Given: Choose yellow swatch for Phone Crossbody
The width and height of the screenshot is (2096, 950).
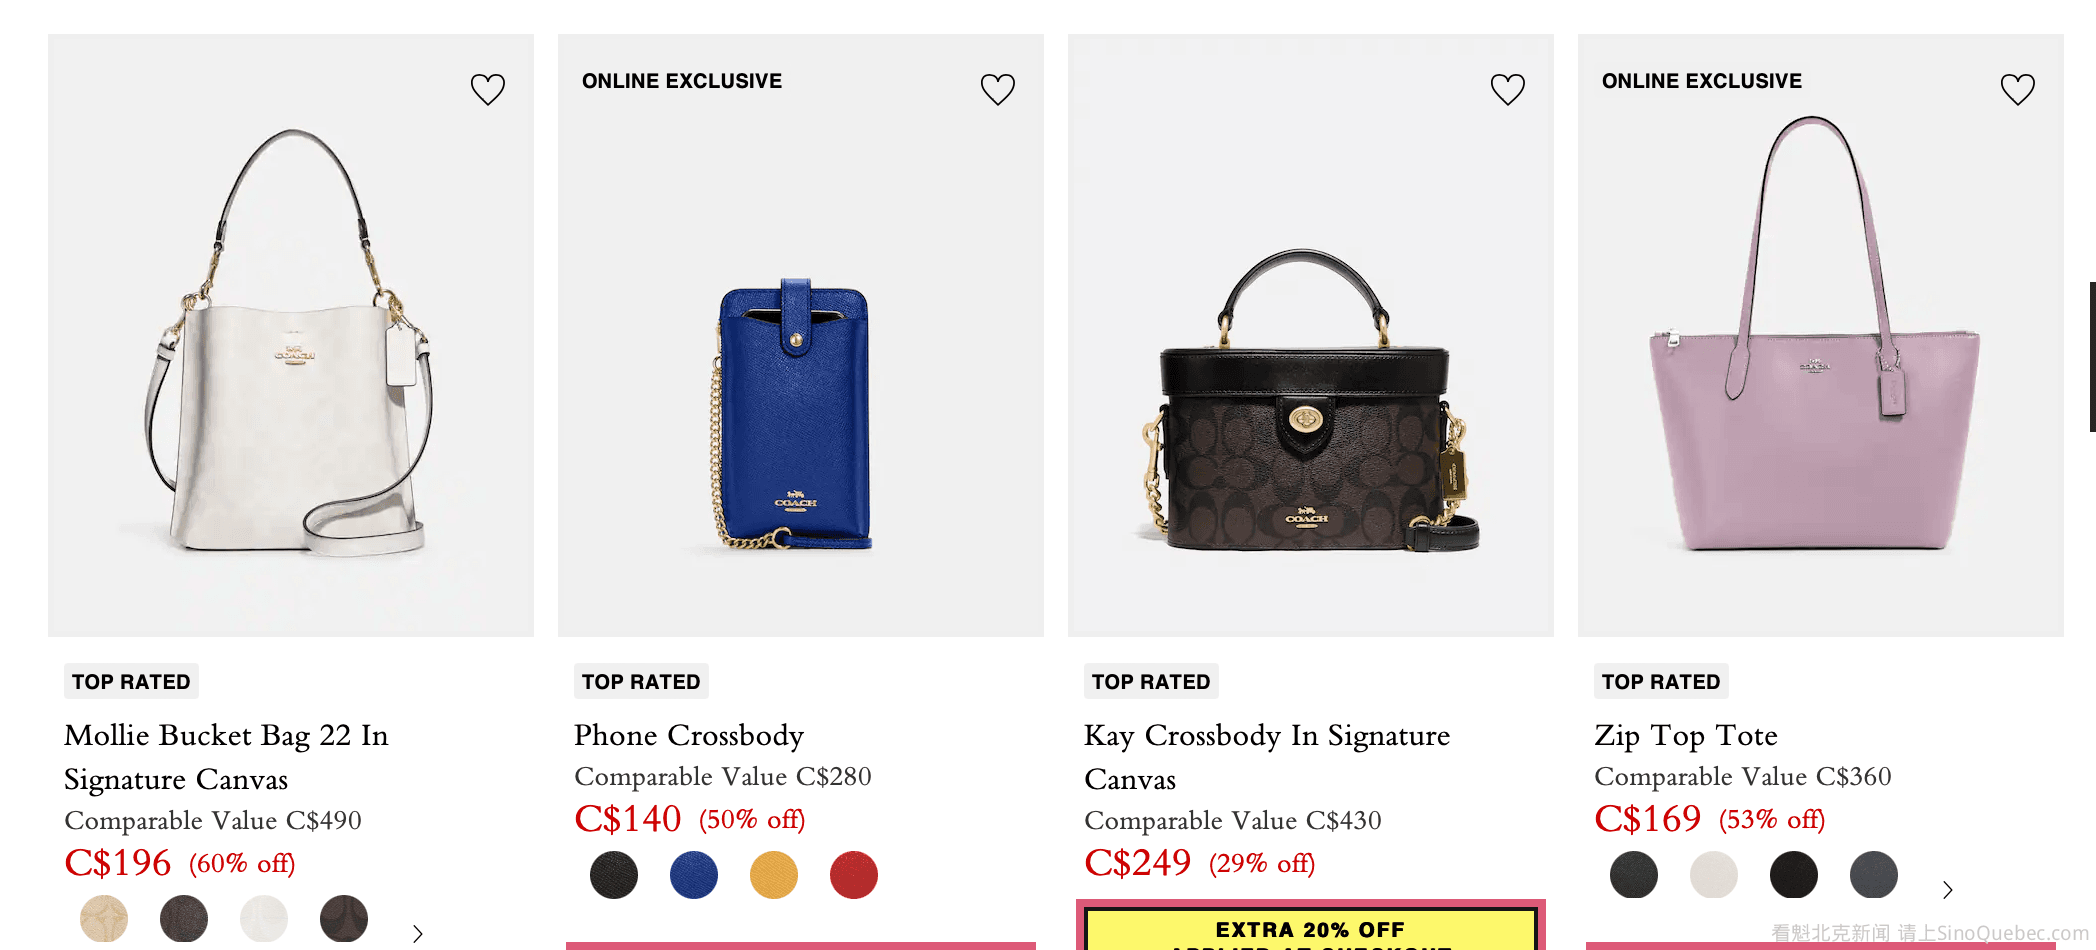Looking at the screenshot, I should point(774,875).
